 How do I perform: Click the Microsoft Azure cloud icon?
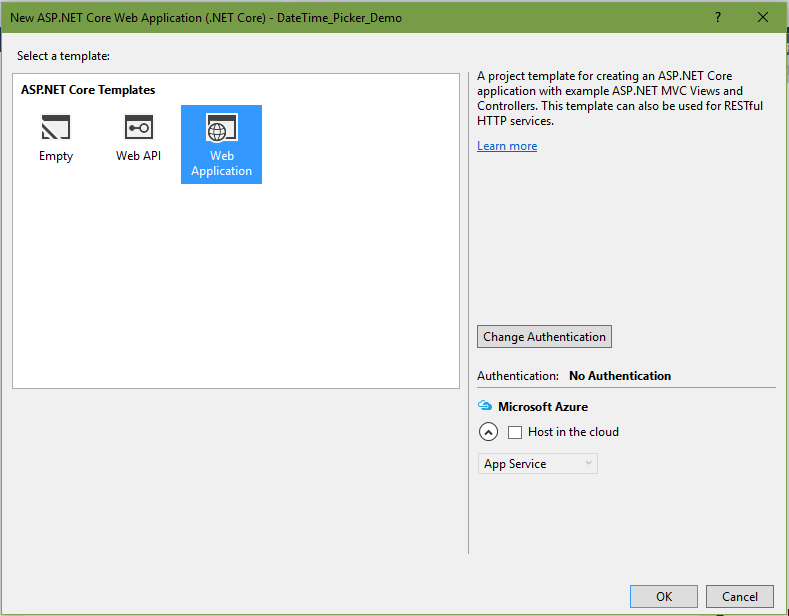pos(485,406)
